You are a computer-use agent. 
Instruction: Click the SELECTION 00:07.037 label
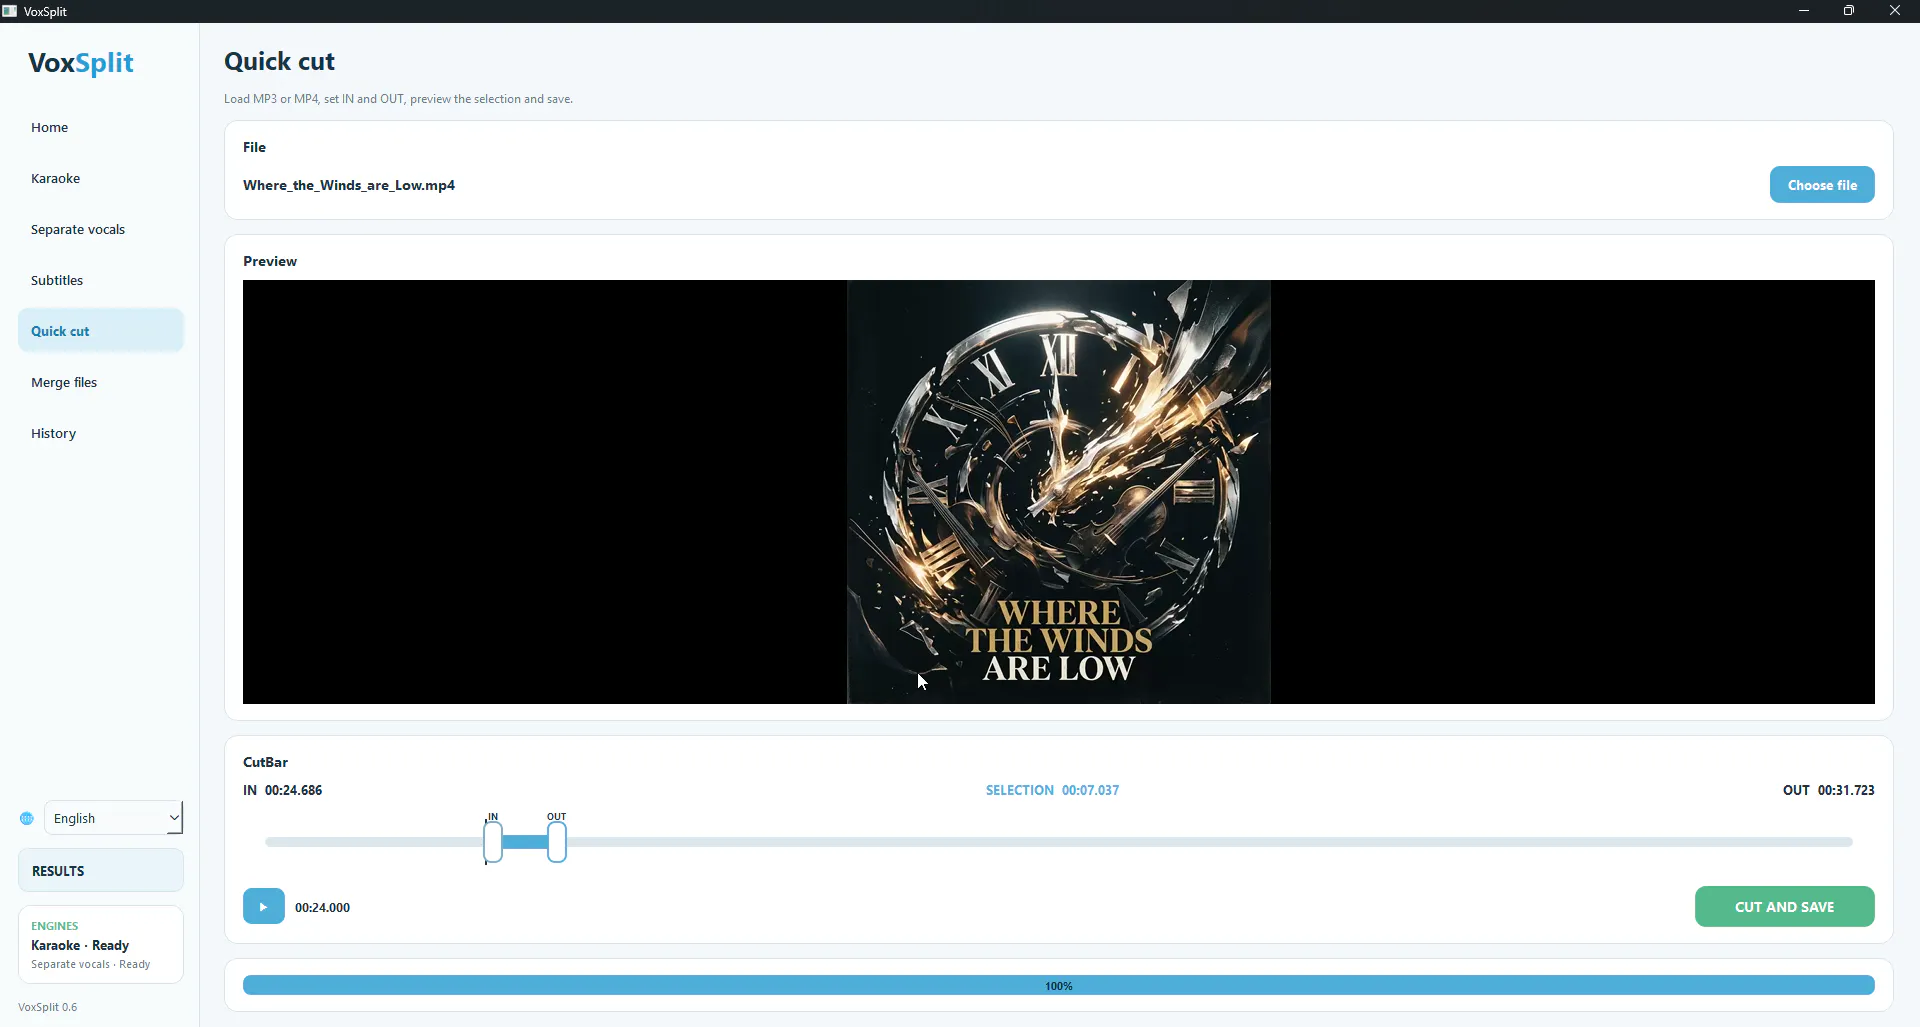point(1052,790)
